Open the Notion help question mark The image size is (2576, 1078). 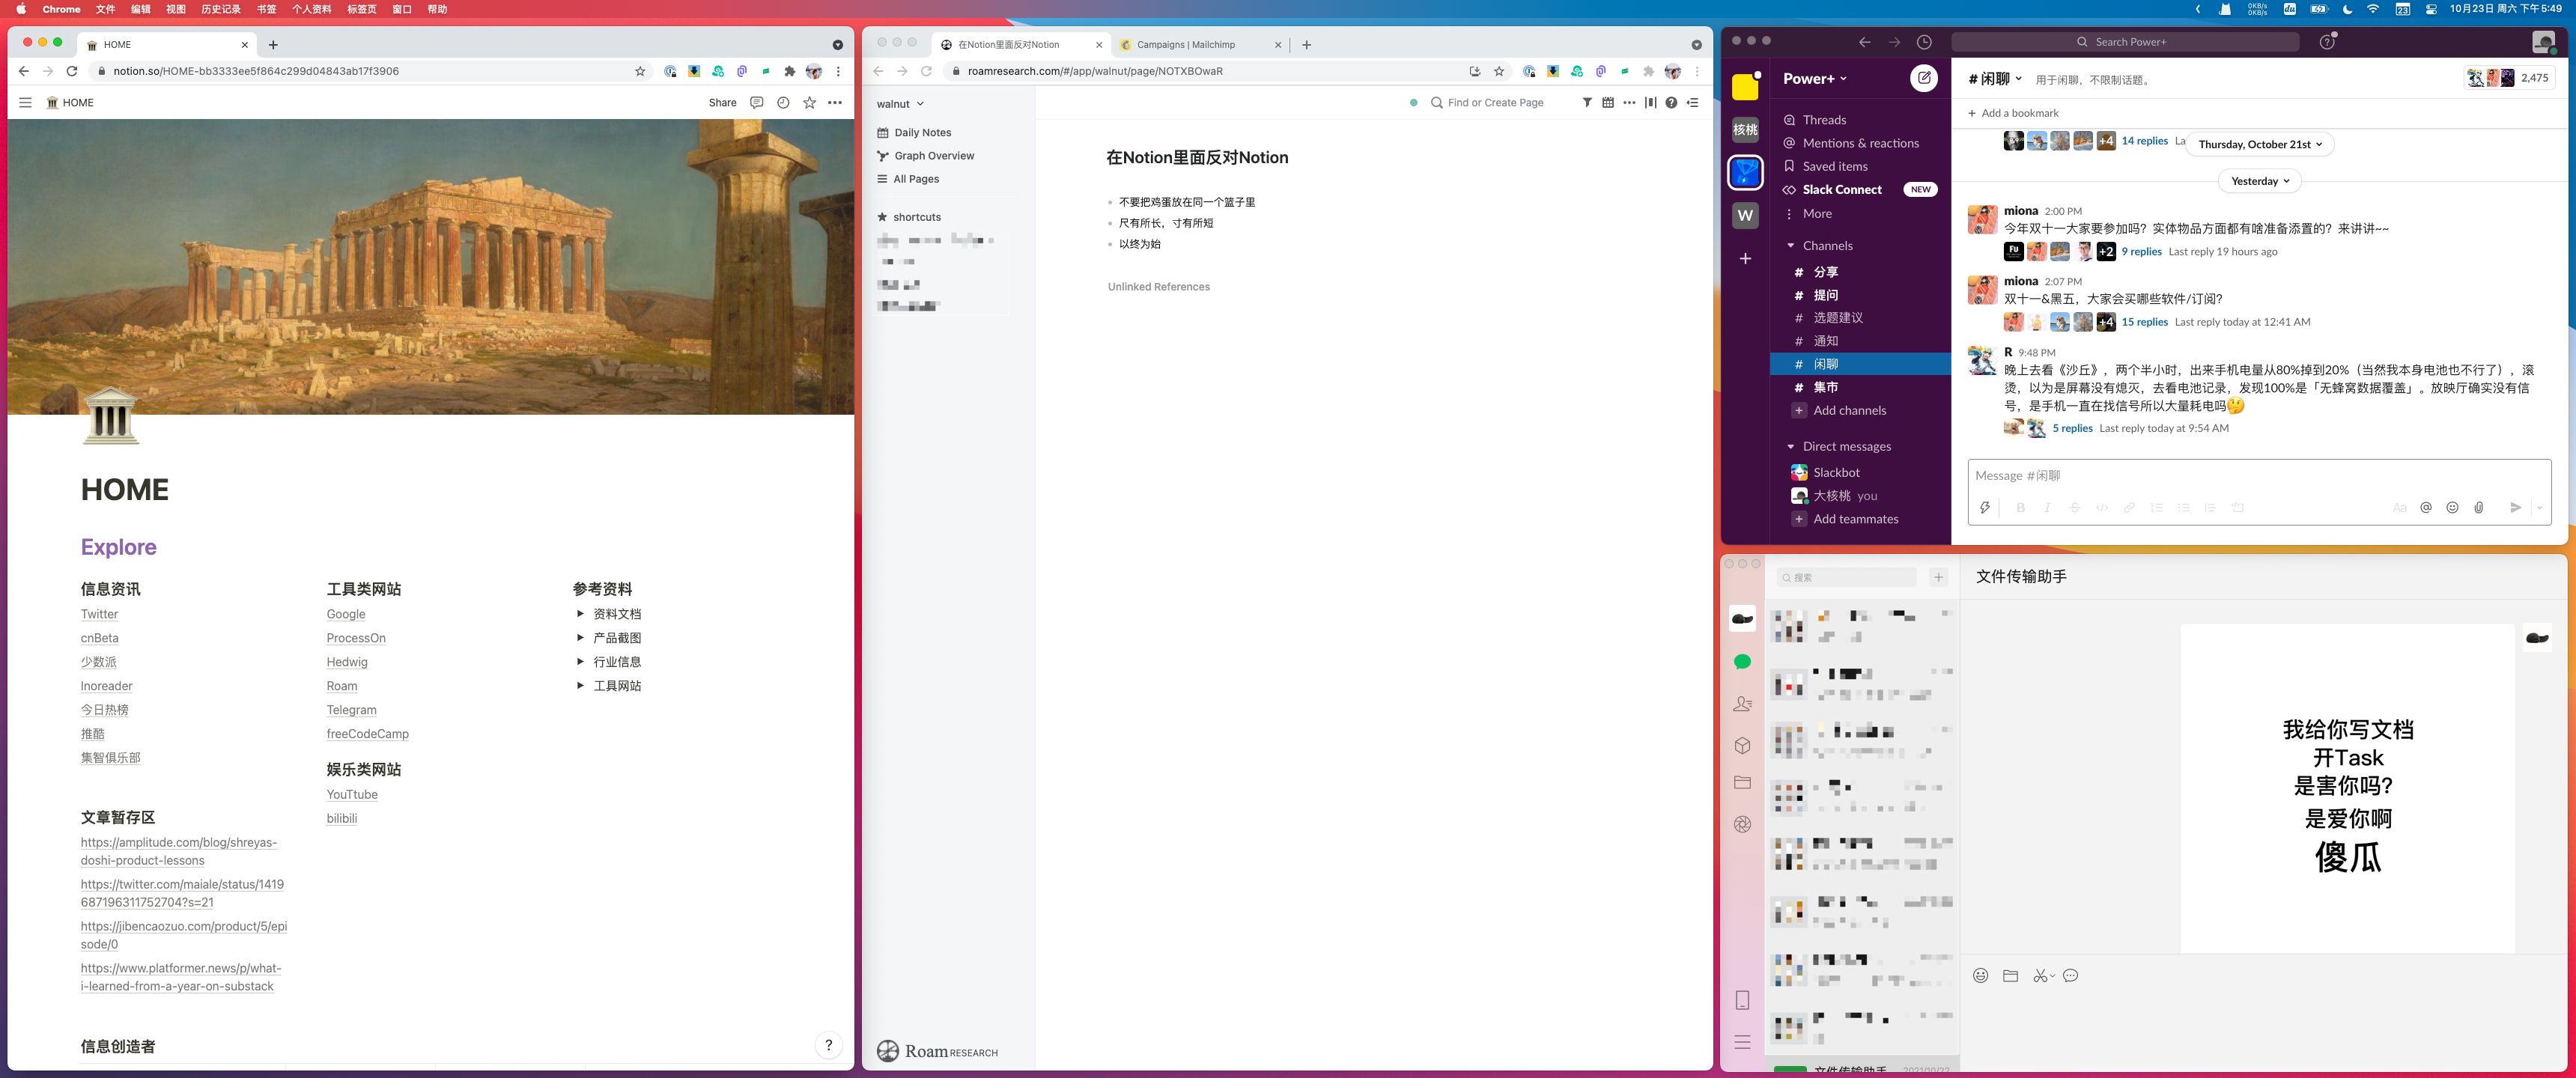click(828, 1045)
